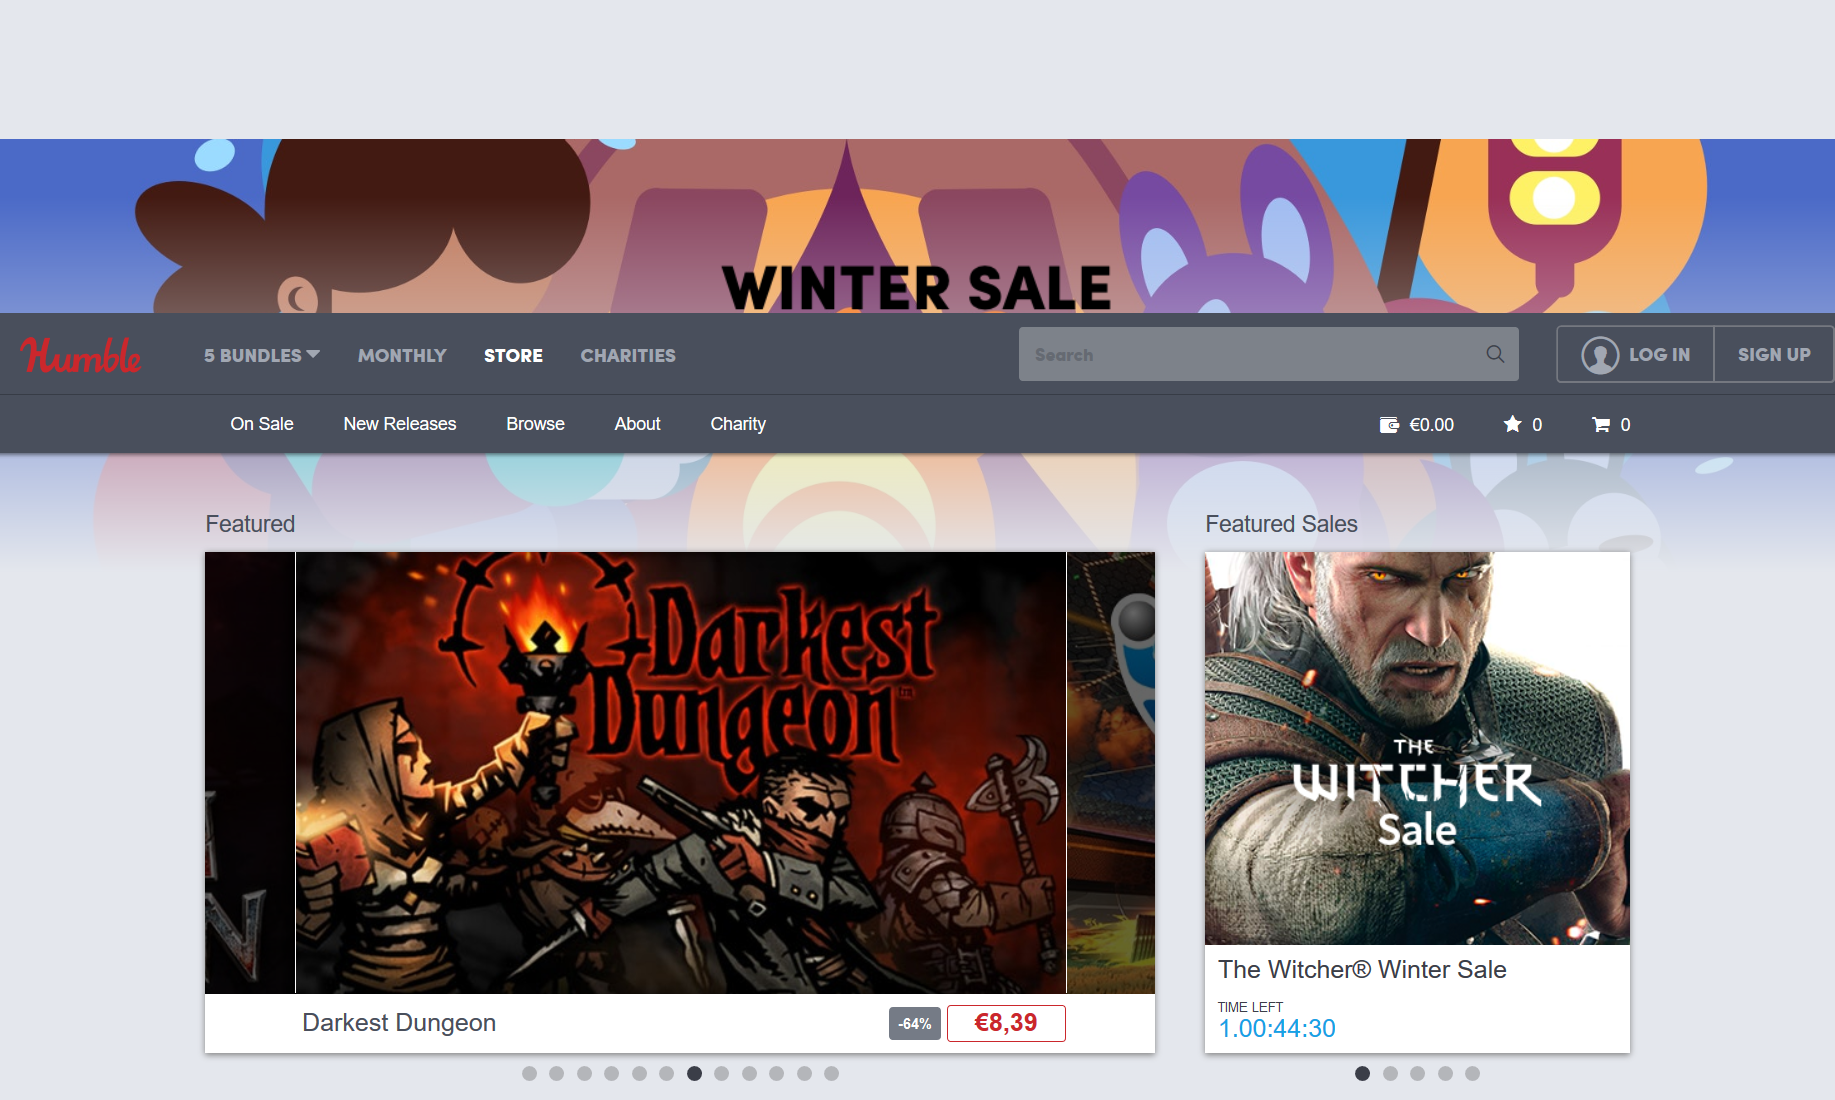The image size is (1835, 1100).
Task: Click The Witcher® Winter Sale title
Action: click(1362, 969)
